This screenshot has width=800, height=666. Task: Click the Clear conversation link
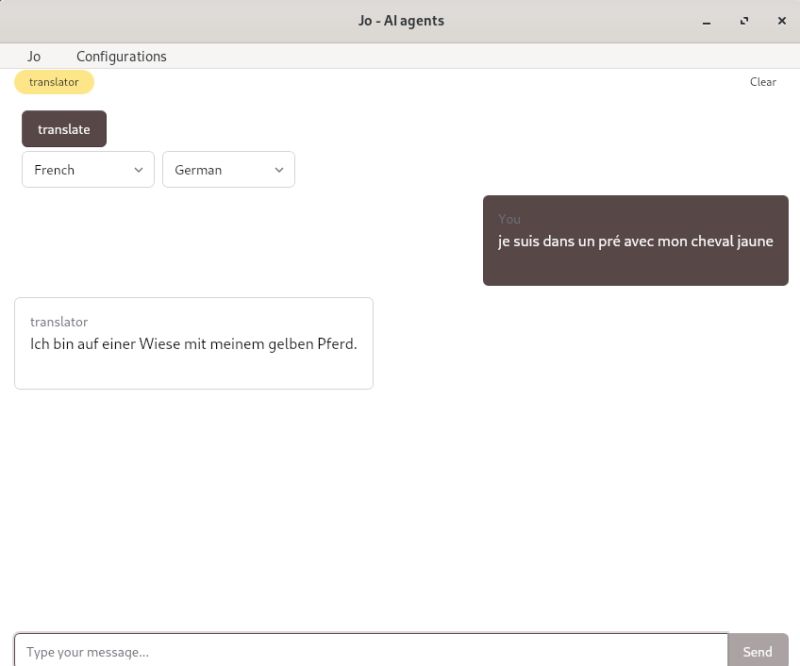point(763,82)
